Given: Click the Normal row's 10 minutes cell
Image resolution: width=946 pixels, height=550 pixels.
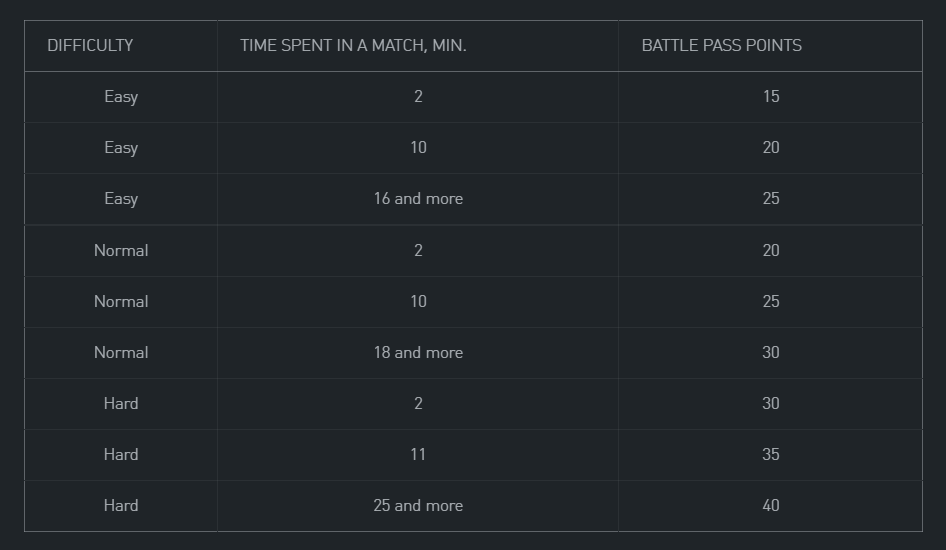Looking at the screenshot, I should pyautogui.click(x=418, y=302).
